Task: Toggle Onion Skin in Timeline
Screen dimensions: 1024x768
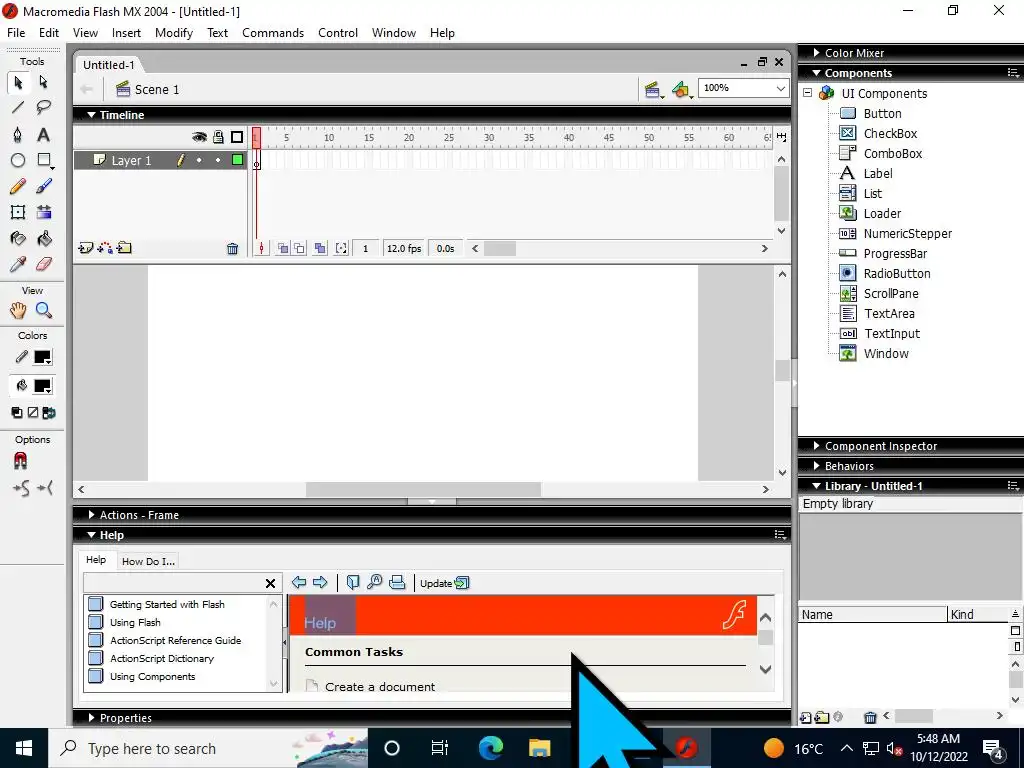Action: (283, 248)
